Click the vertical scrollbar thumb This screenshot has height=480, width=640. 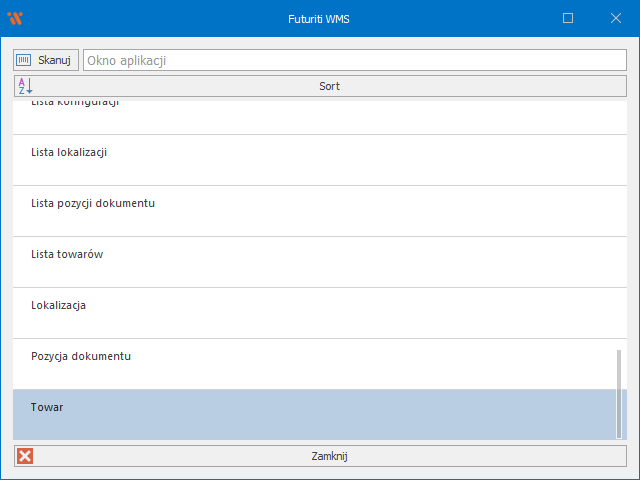tap(619, 394)
